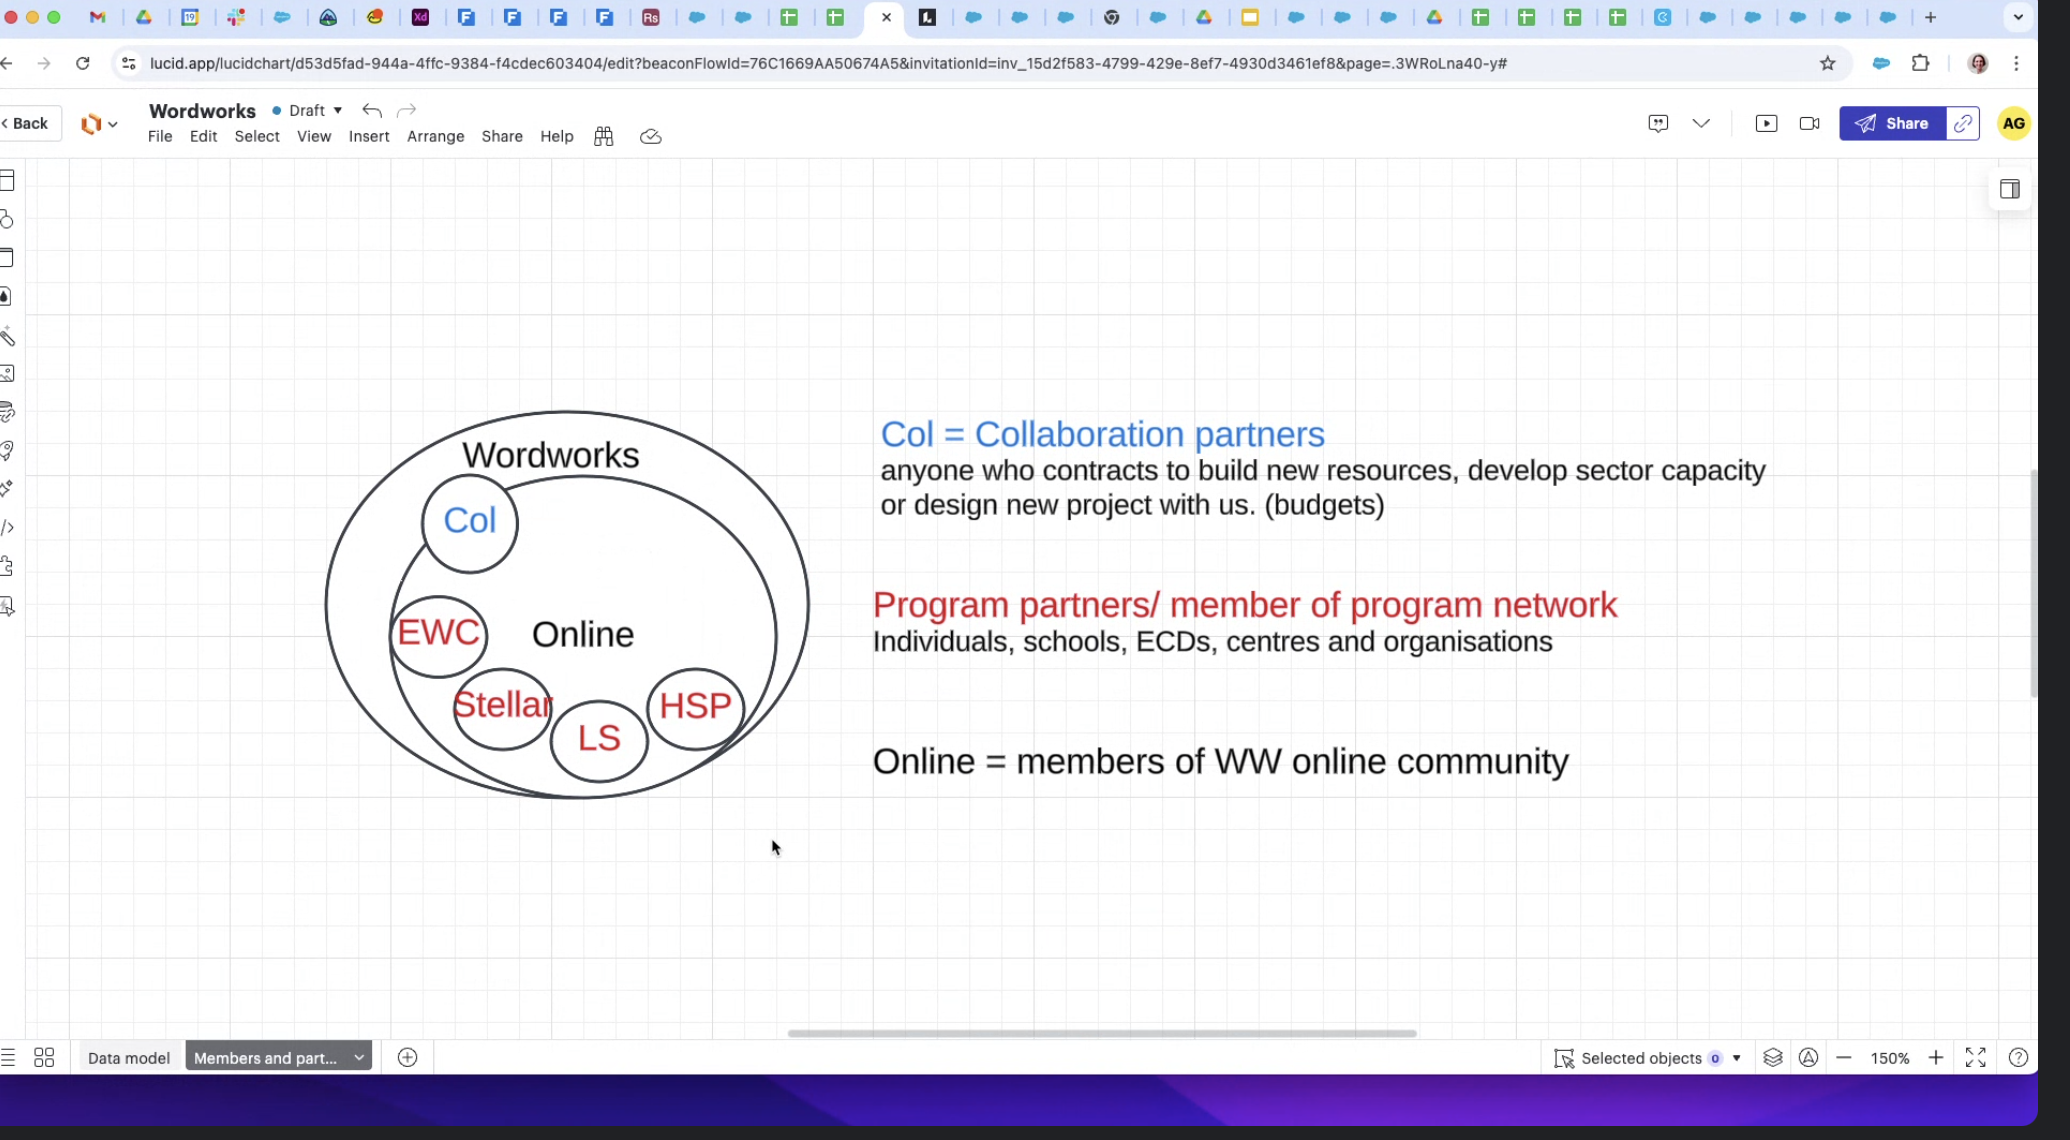Open the Members and part... page dropdown chevron
The image size is (2070, 1140).
[x=359, y=1058]
